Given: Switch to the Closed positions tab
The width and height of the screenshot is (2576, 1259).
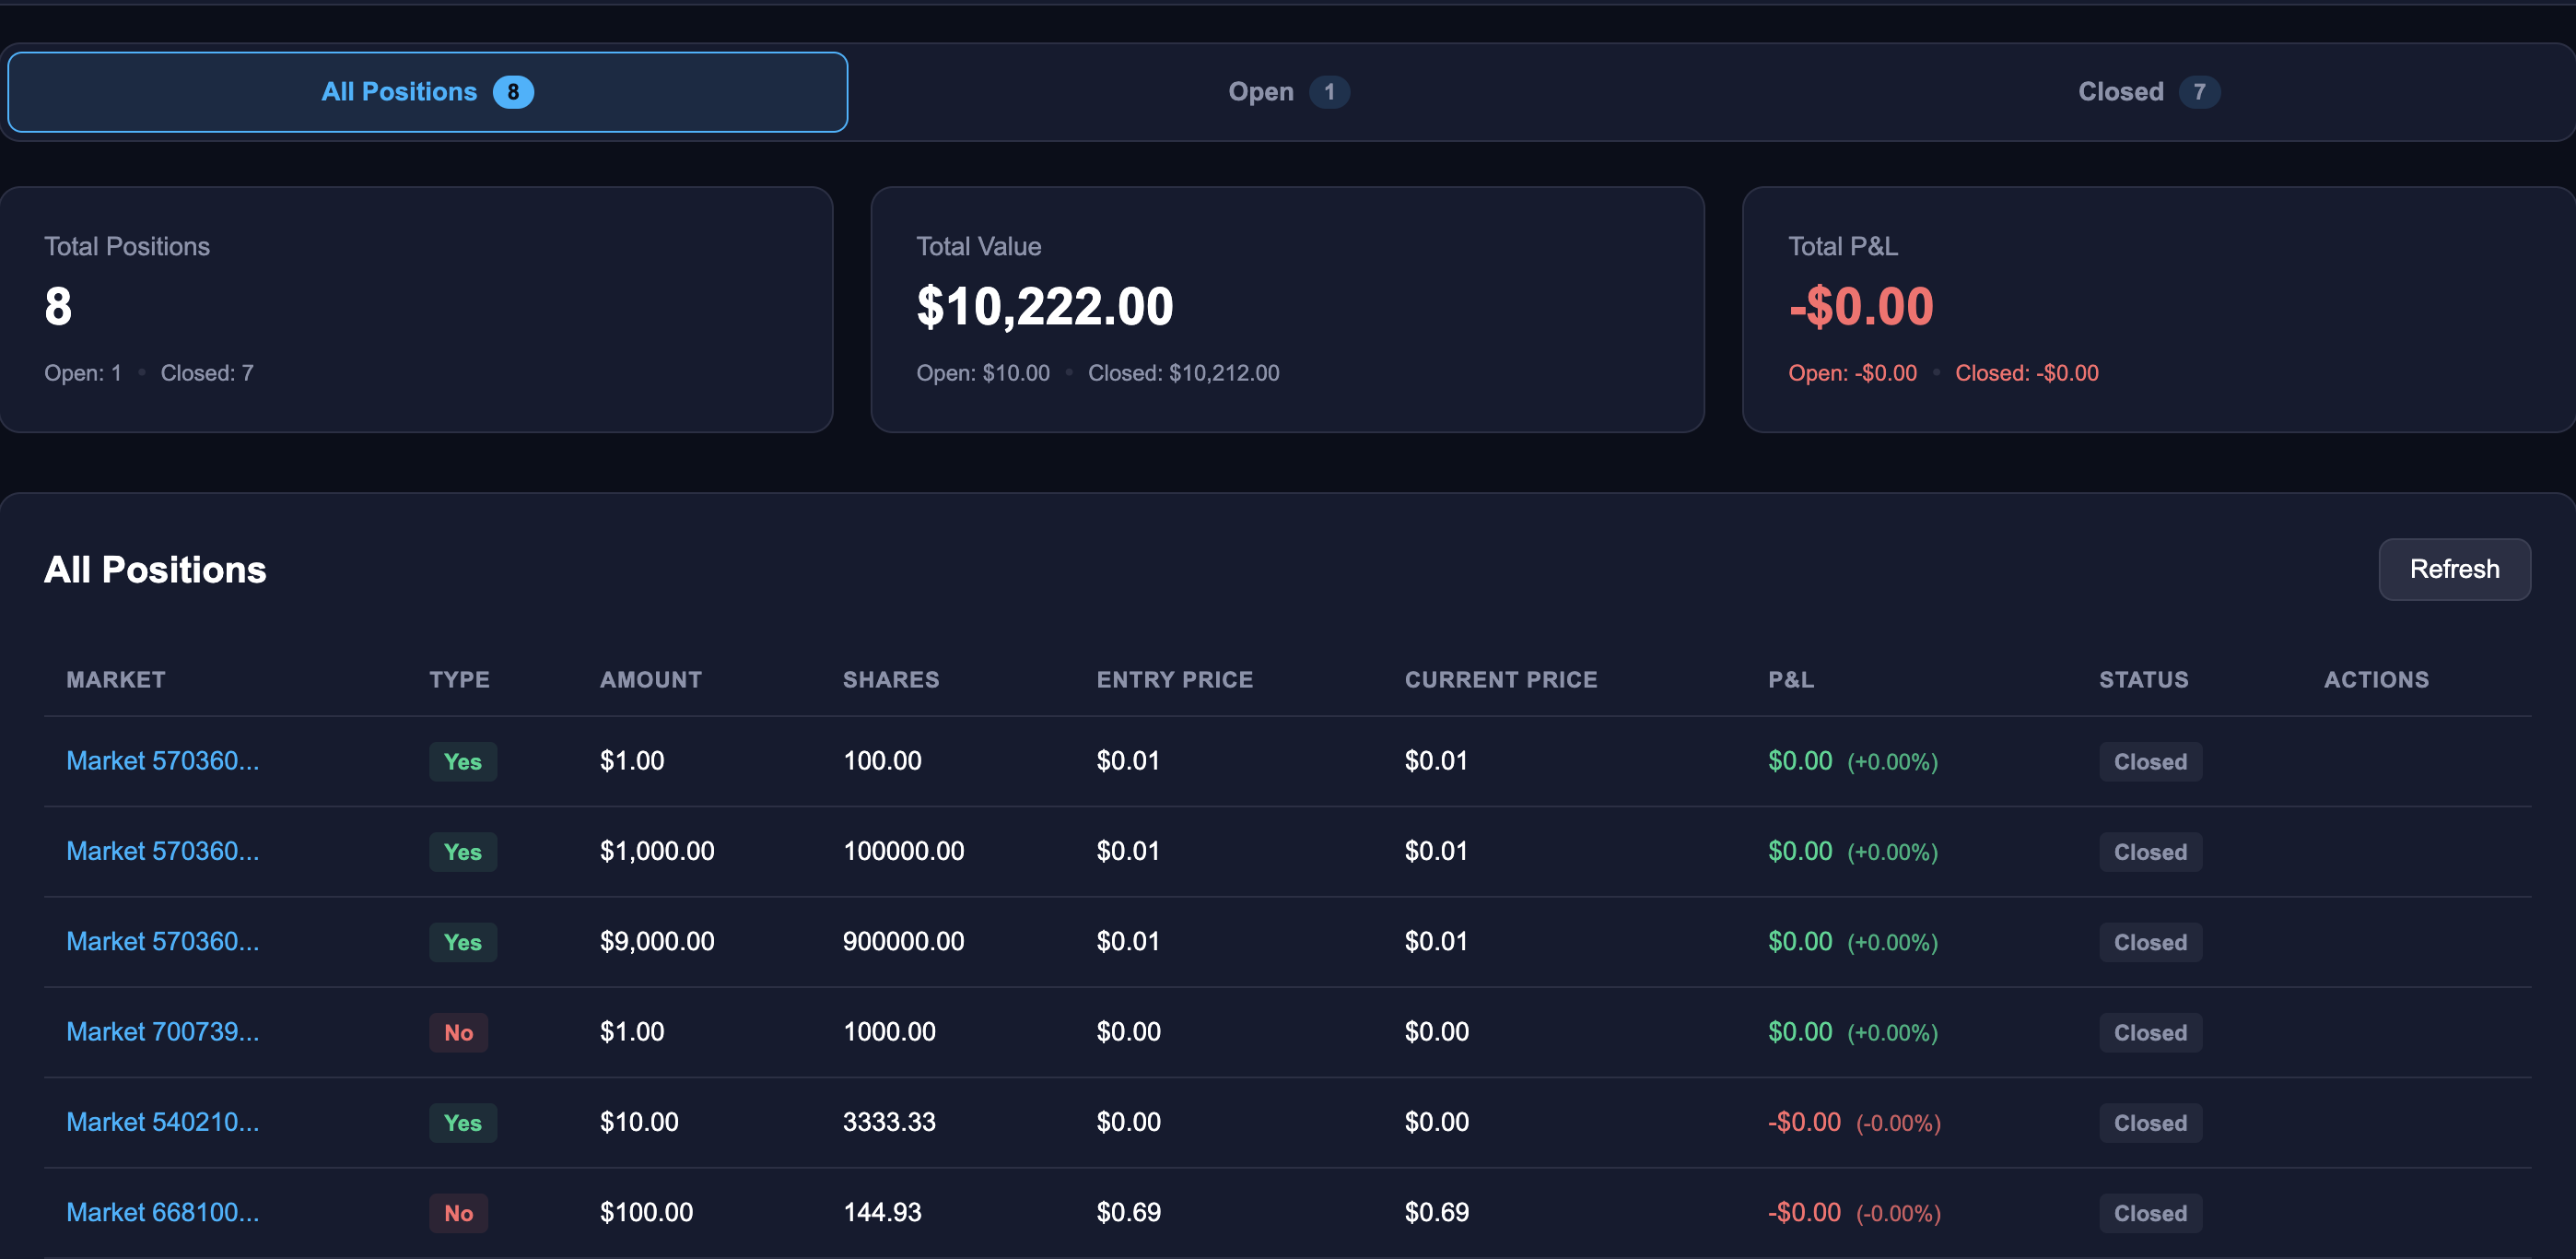Looking at the screenshot, I should pos(2148,92).
